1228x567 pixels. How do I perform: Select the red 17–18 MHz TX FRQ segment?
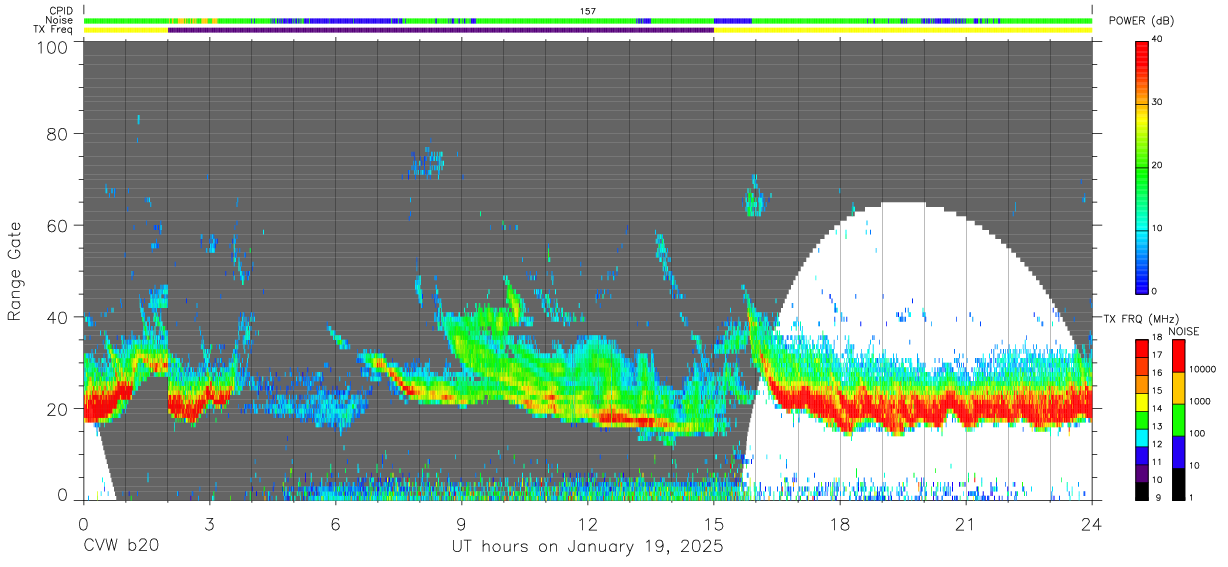[1142, 349]
